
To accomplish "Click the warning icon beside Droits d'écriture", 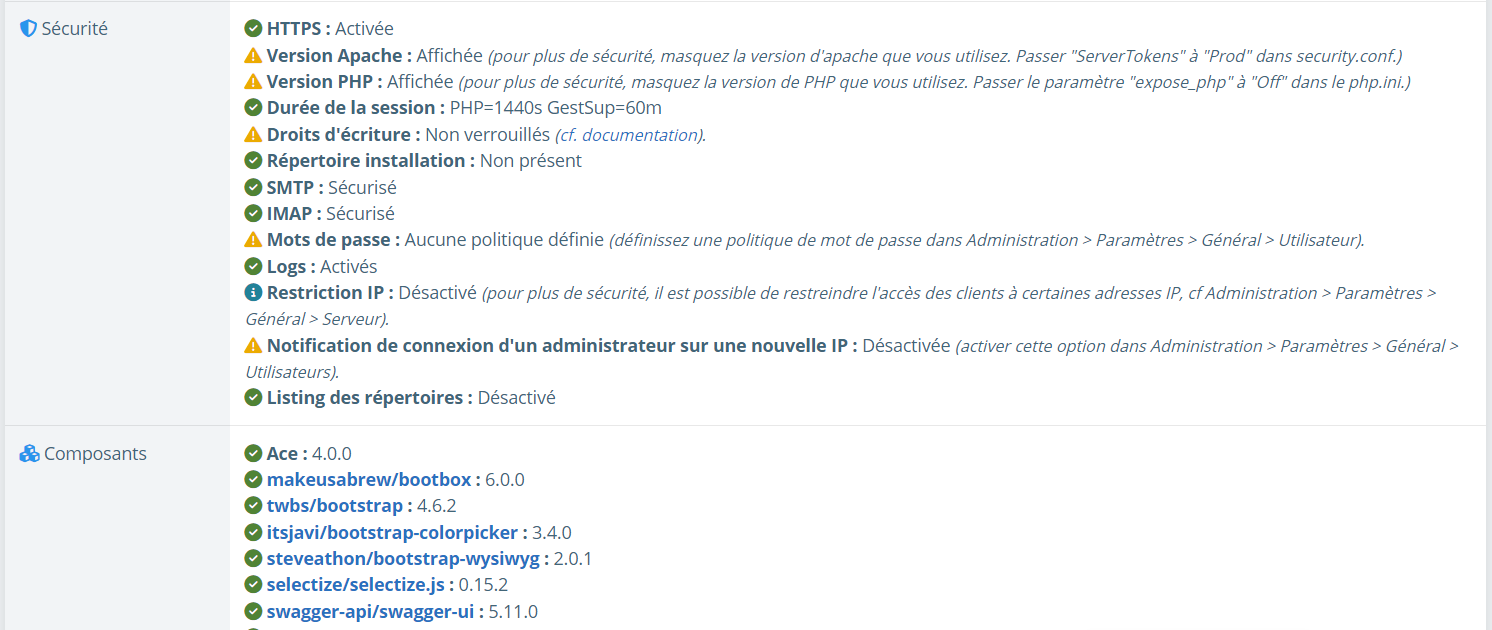I will click(x=254, y=135).
